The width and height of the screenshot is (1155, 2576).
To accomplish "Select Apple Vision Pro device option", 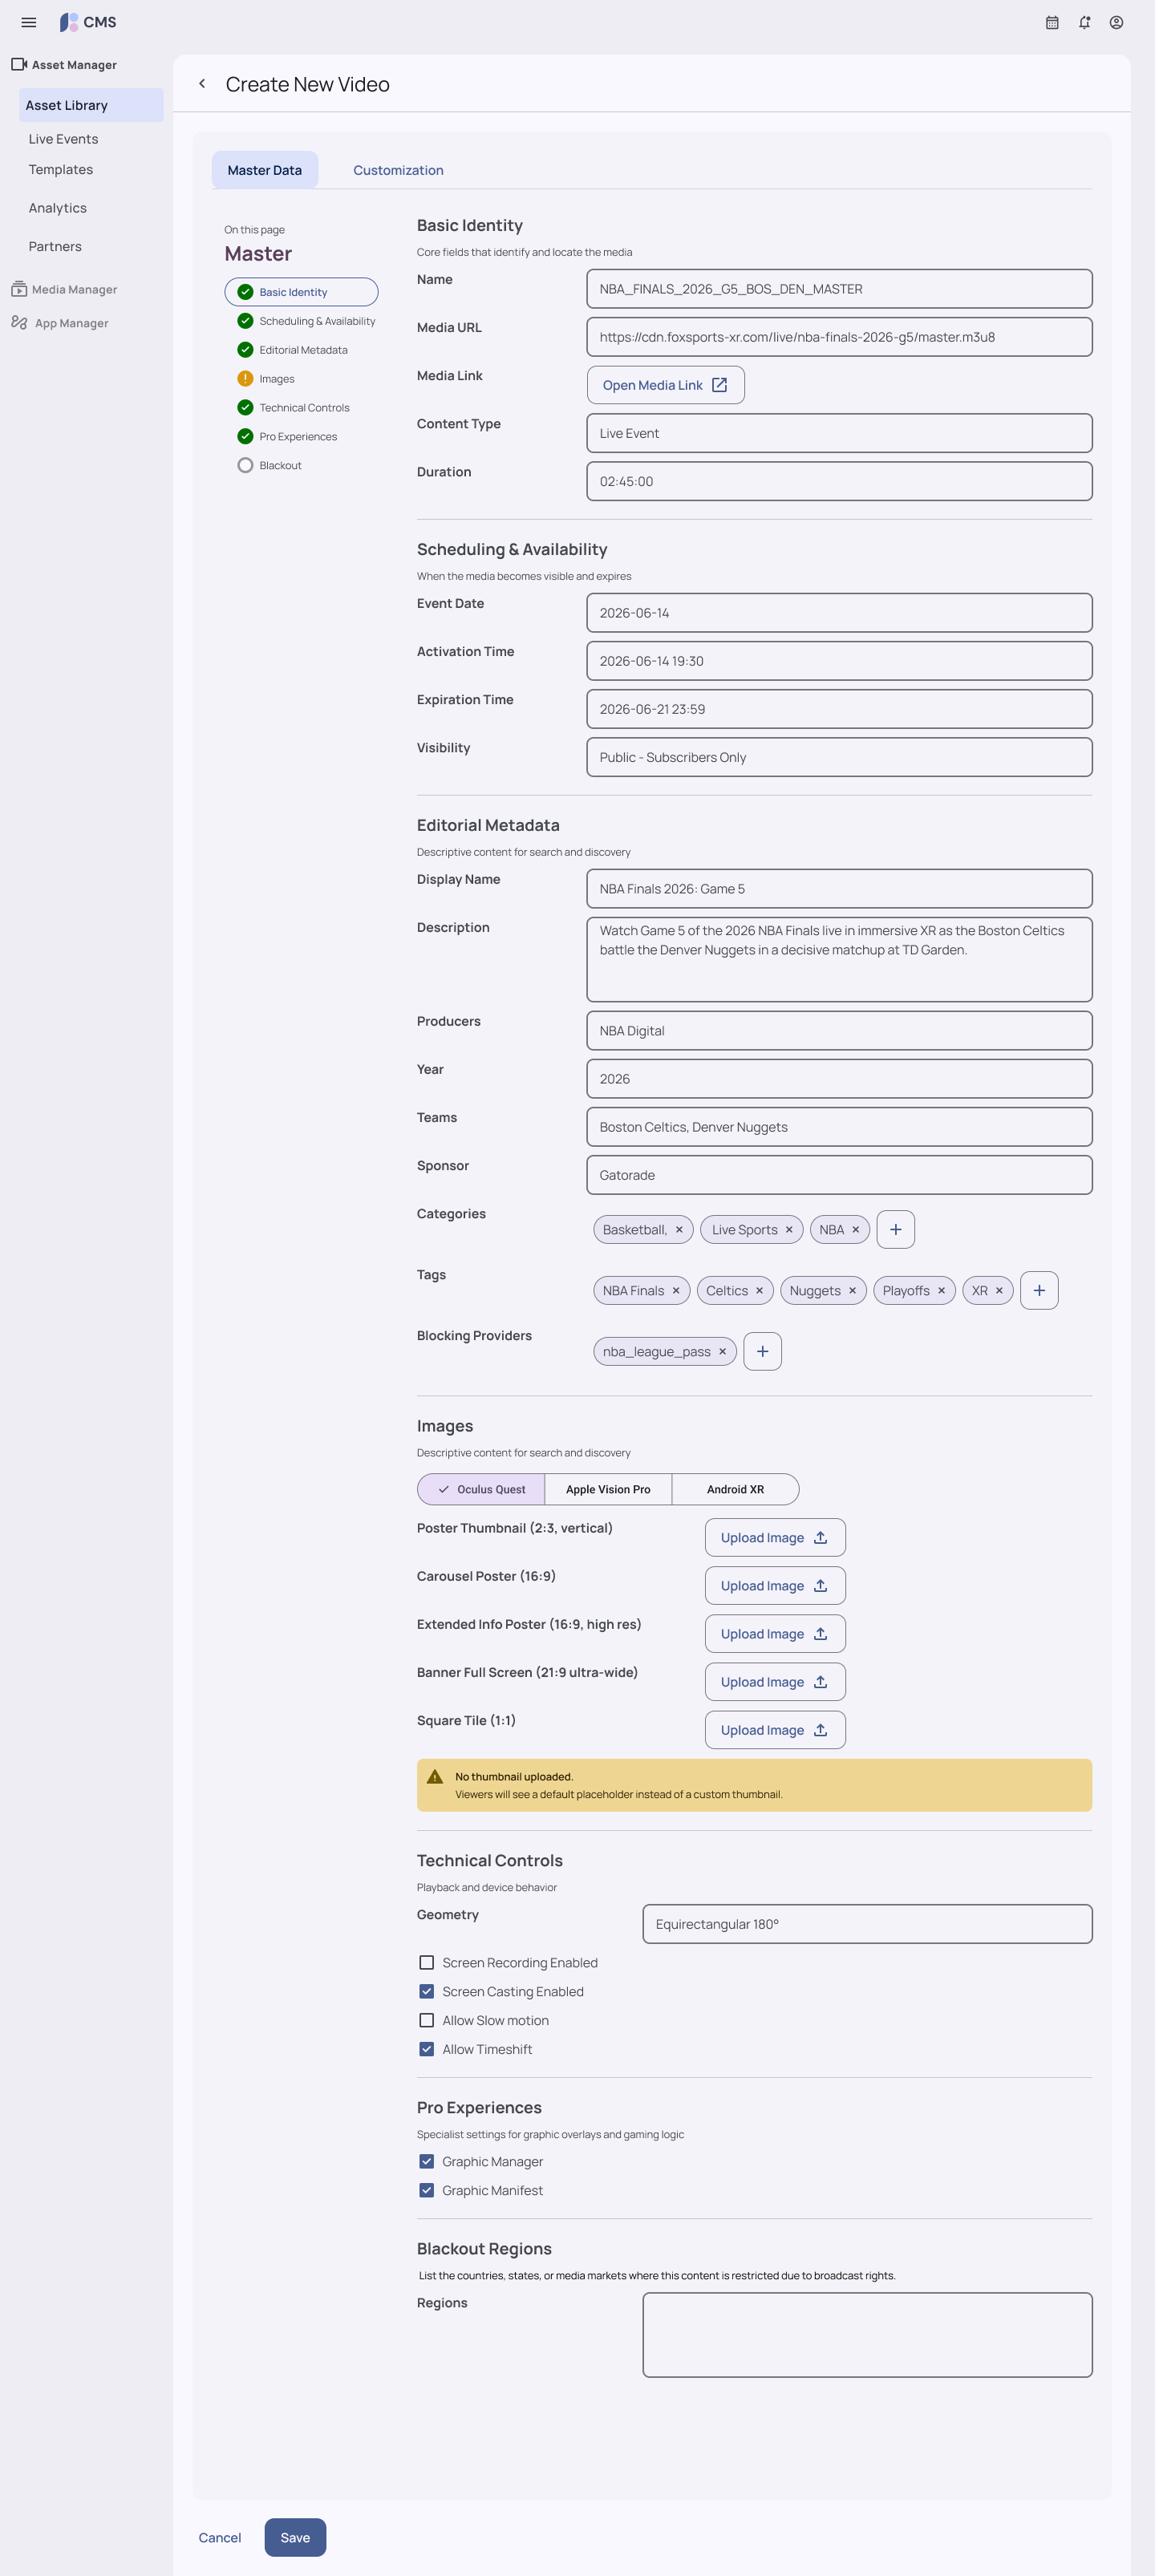I will pyautogui.click(x=608, y=1489).
